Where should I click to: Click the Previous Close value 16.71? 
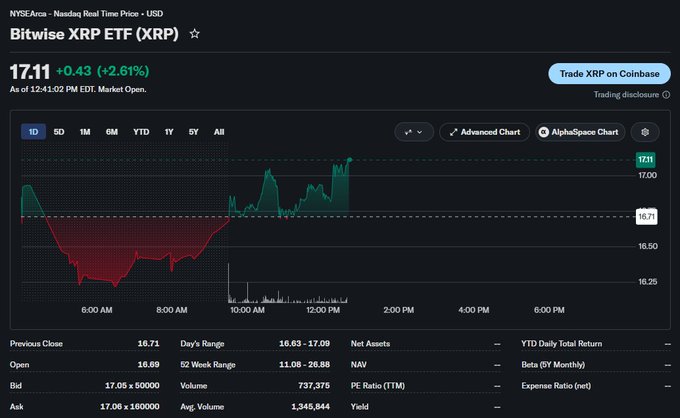(x=148, y=343)
